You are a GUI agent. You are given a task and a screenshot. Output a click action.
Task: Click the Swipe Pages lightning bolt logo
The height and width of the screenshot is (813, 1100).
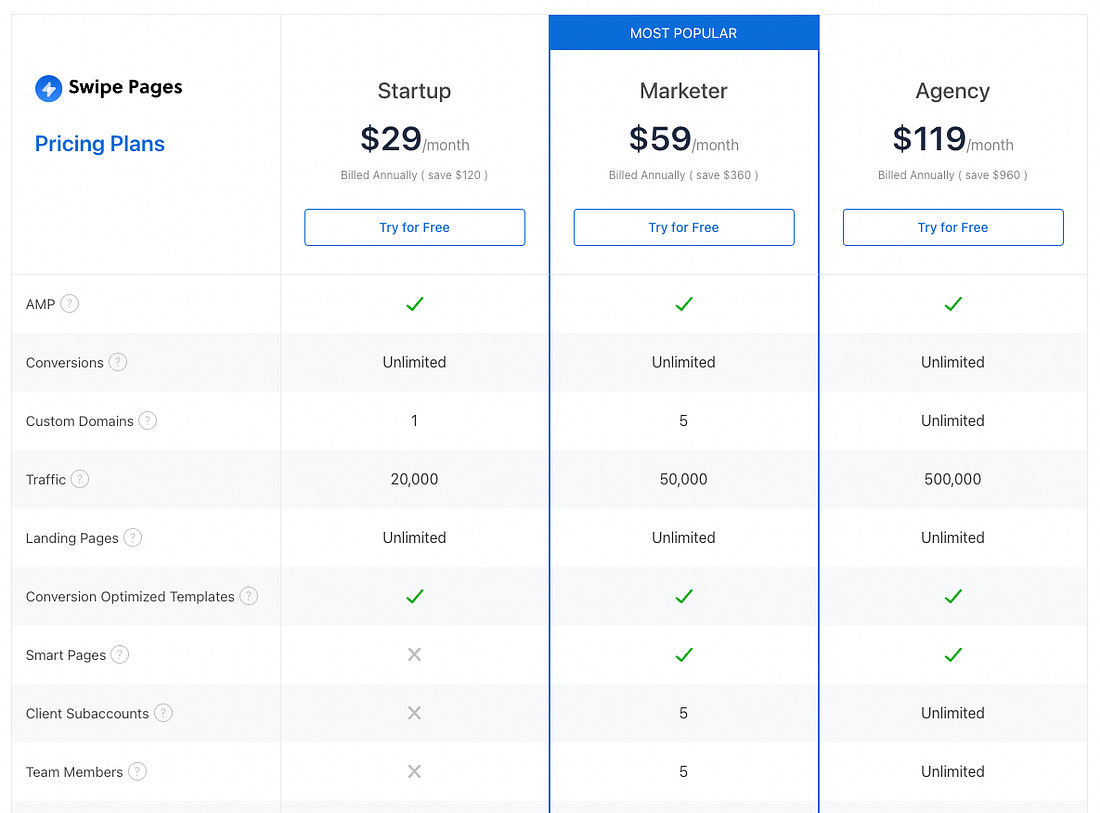click(x=46, y=88)
